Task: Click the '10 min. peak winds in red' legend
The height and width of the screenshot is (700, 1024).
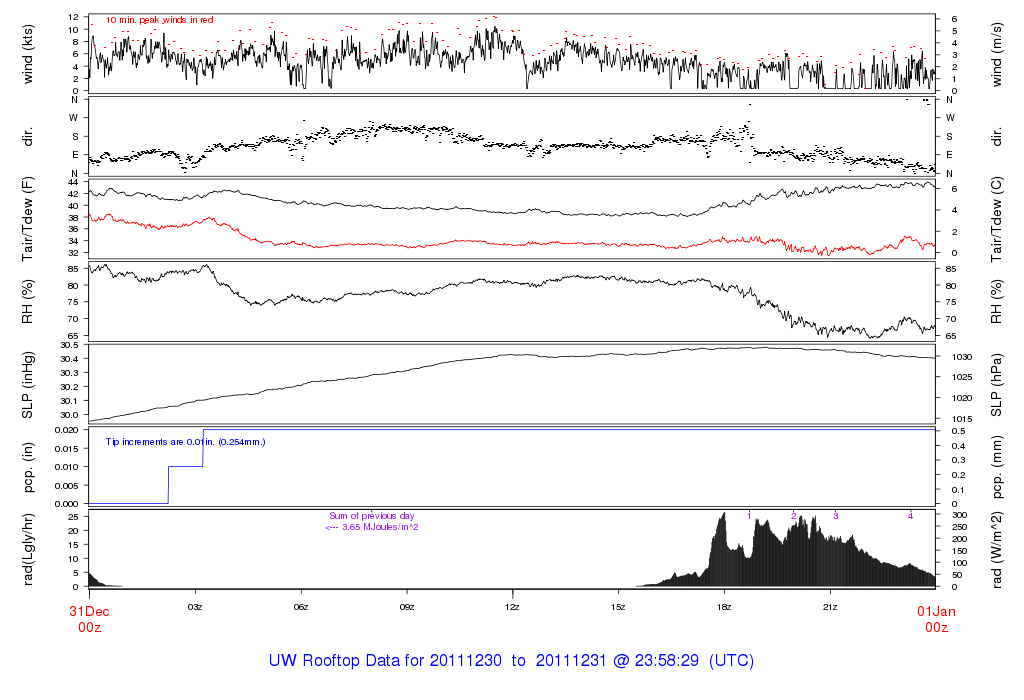Action: (159, 20)
